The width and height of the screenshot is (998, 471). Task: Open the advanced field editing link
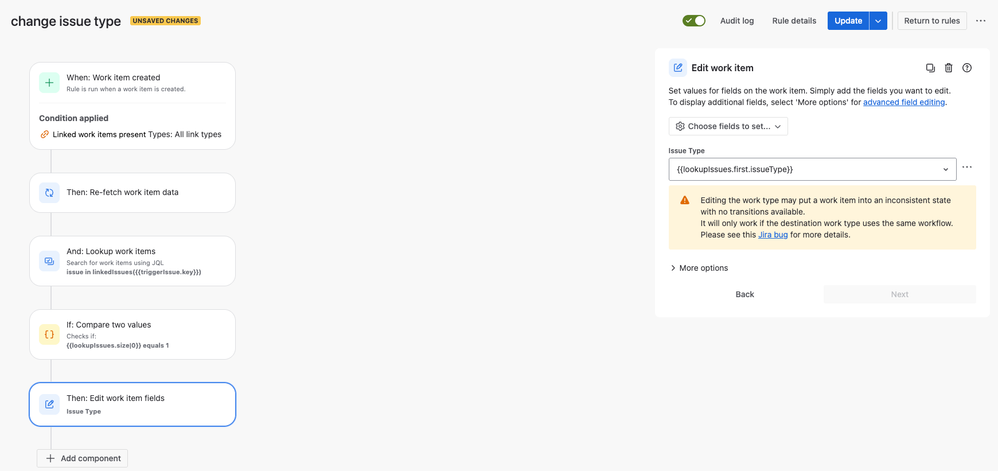pos(904,102)
